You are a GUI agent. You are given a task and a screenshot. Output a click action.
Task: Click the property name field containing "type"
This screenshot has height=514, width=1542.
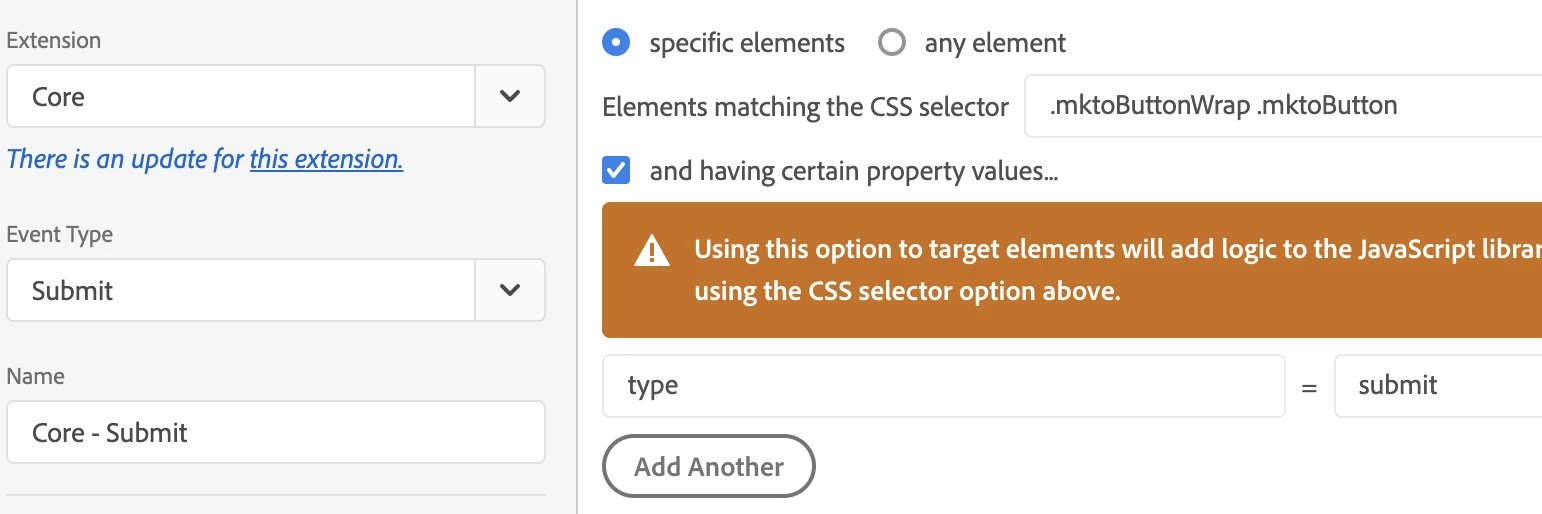(x=943, y=386)
